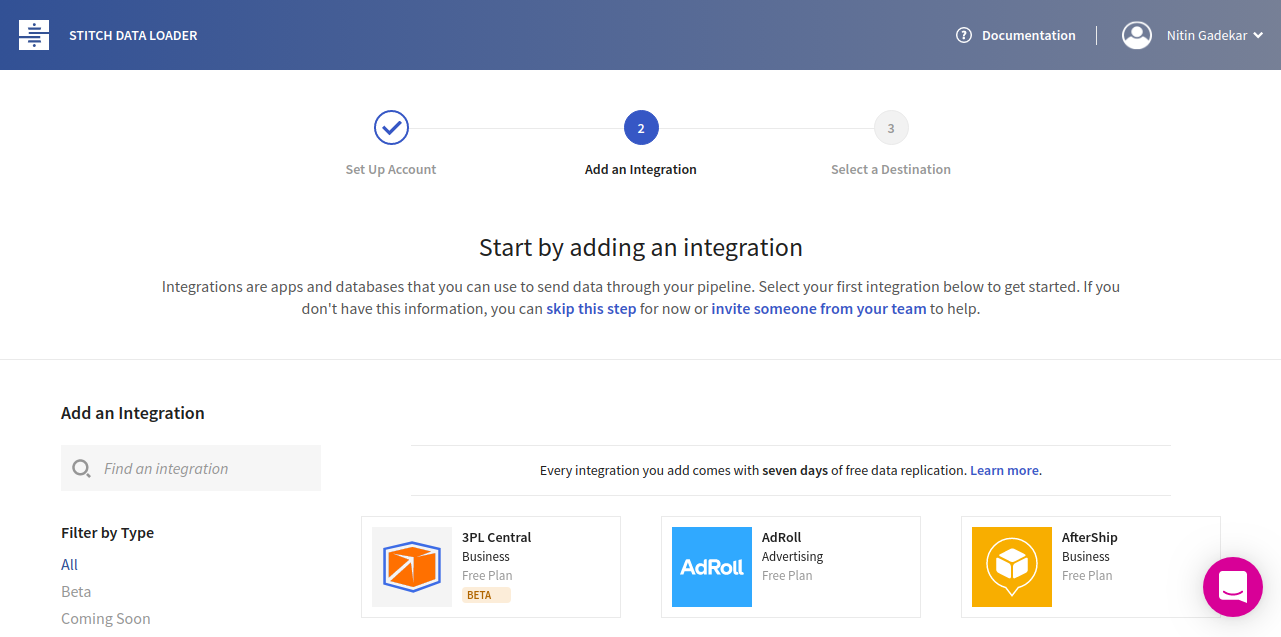The image size is (1281, 637).
Task: Click the completed Set Up Account checkmark
Action: point(391,128)
